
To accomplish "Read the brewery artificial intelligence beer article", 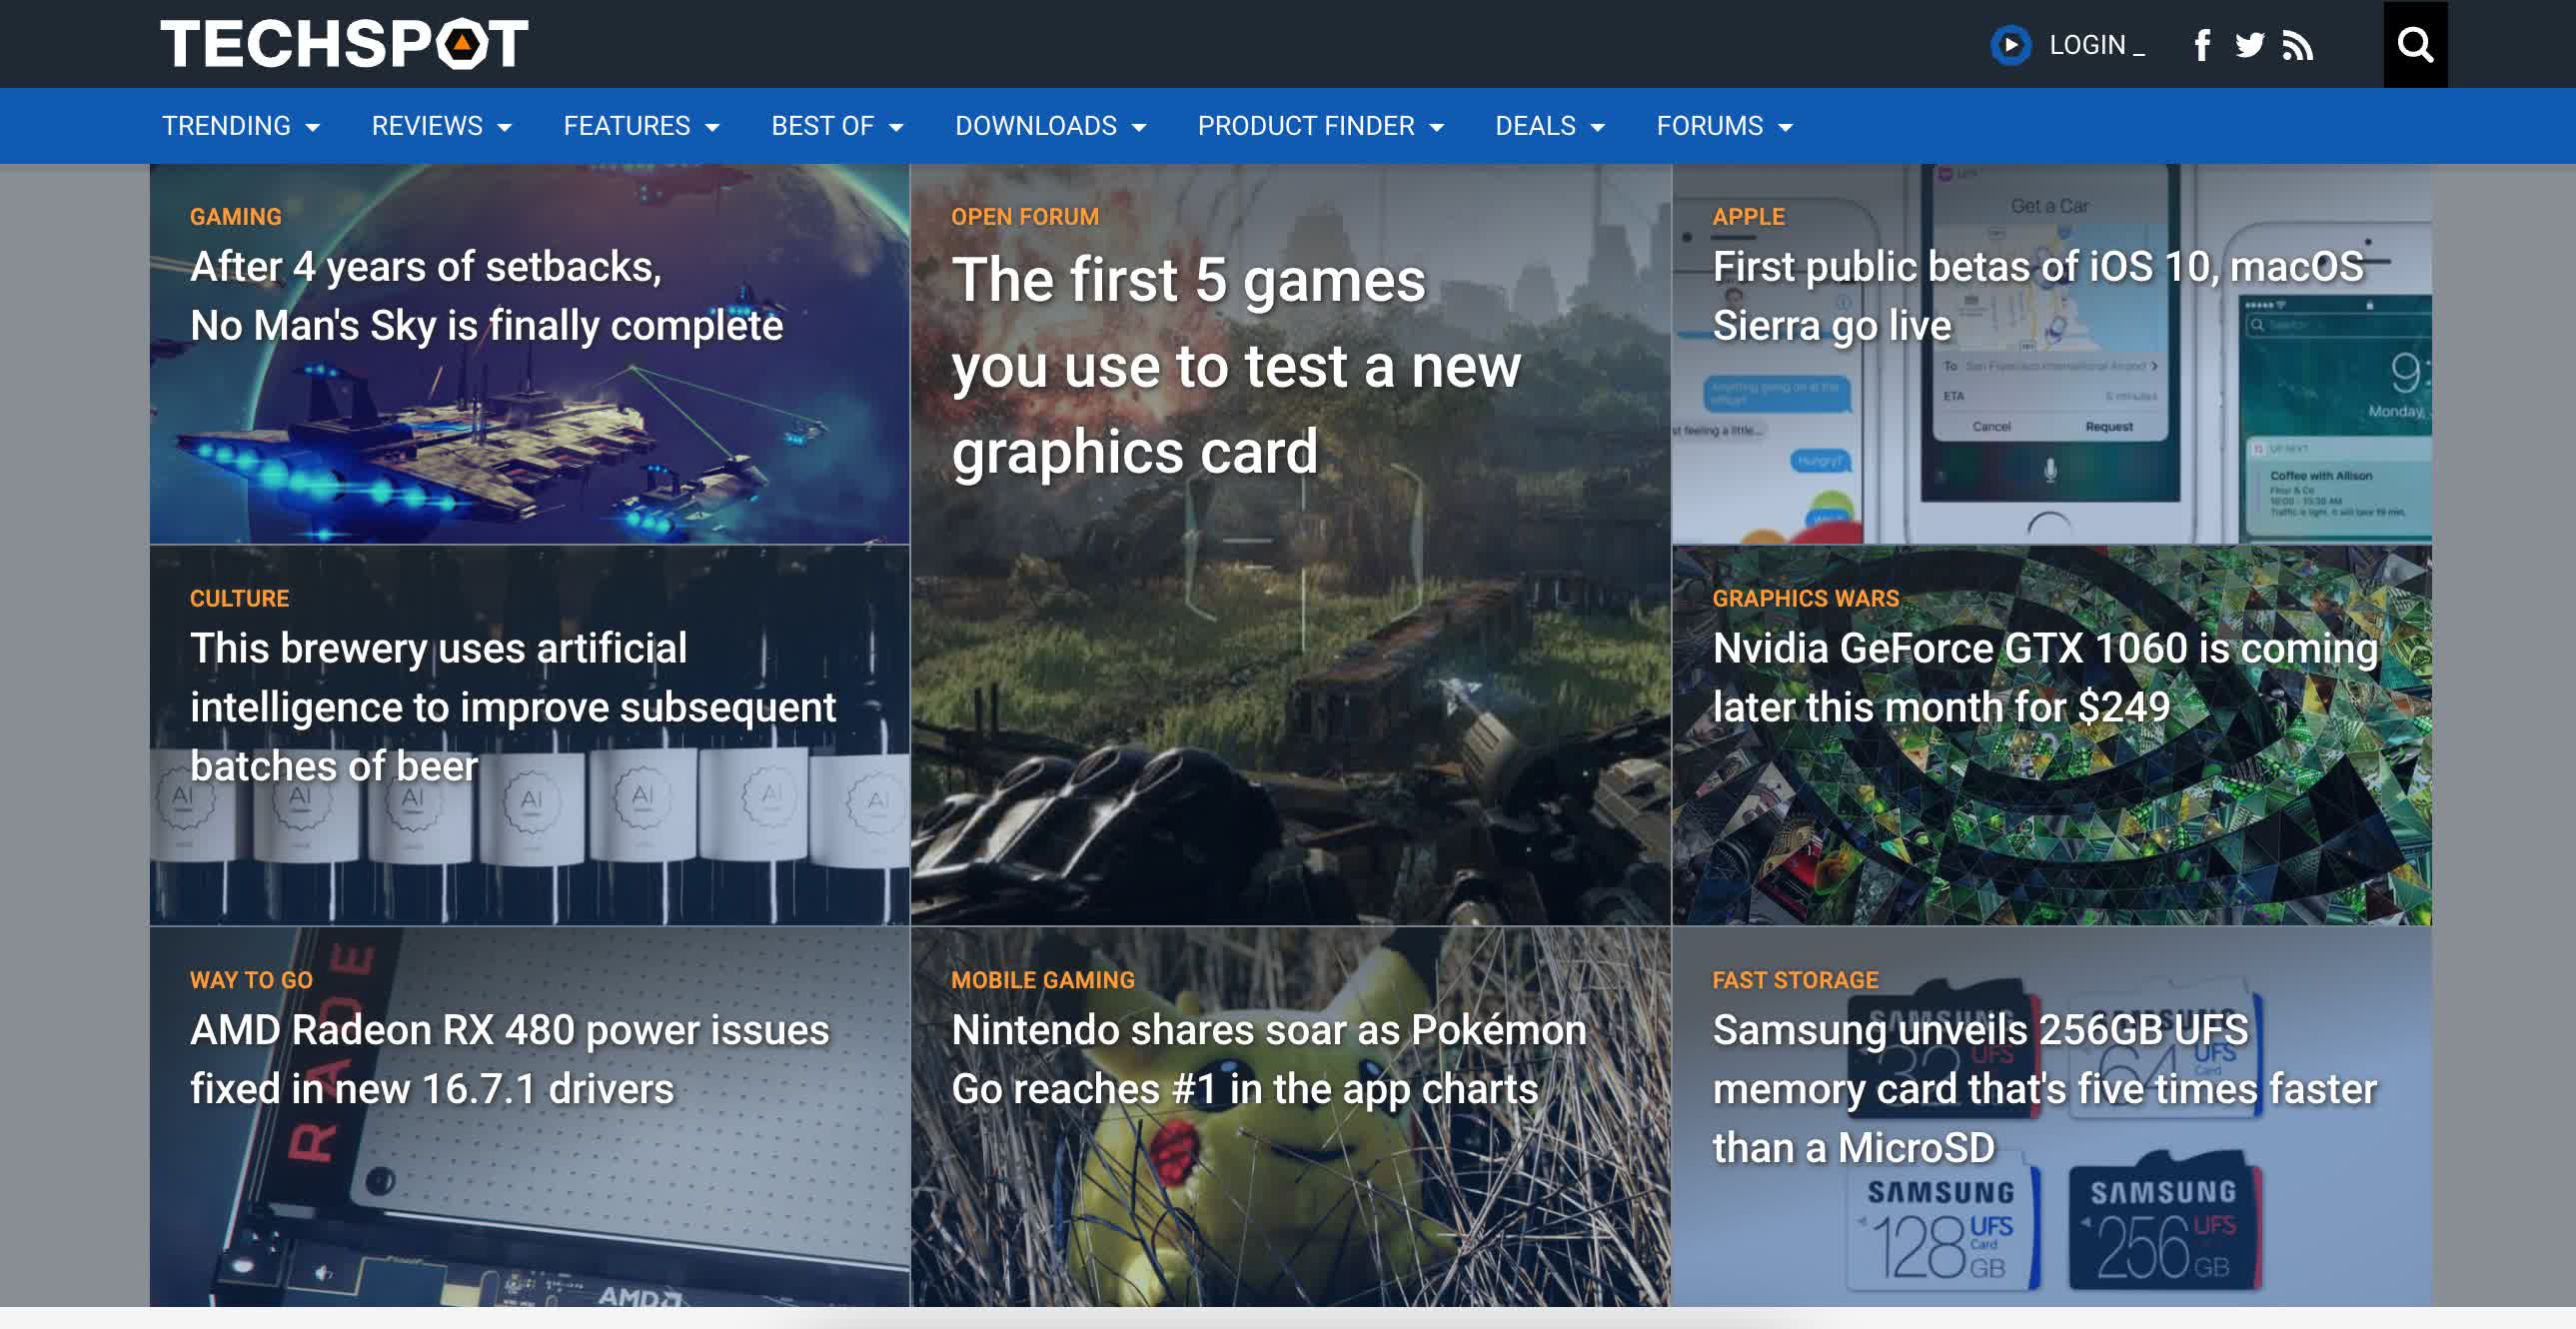I will (x=513, y=707).
